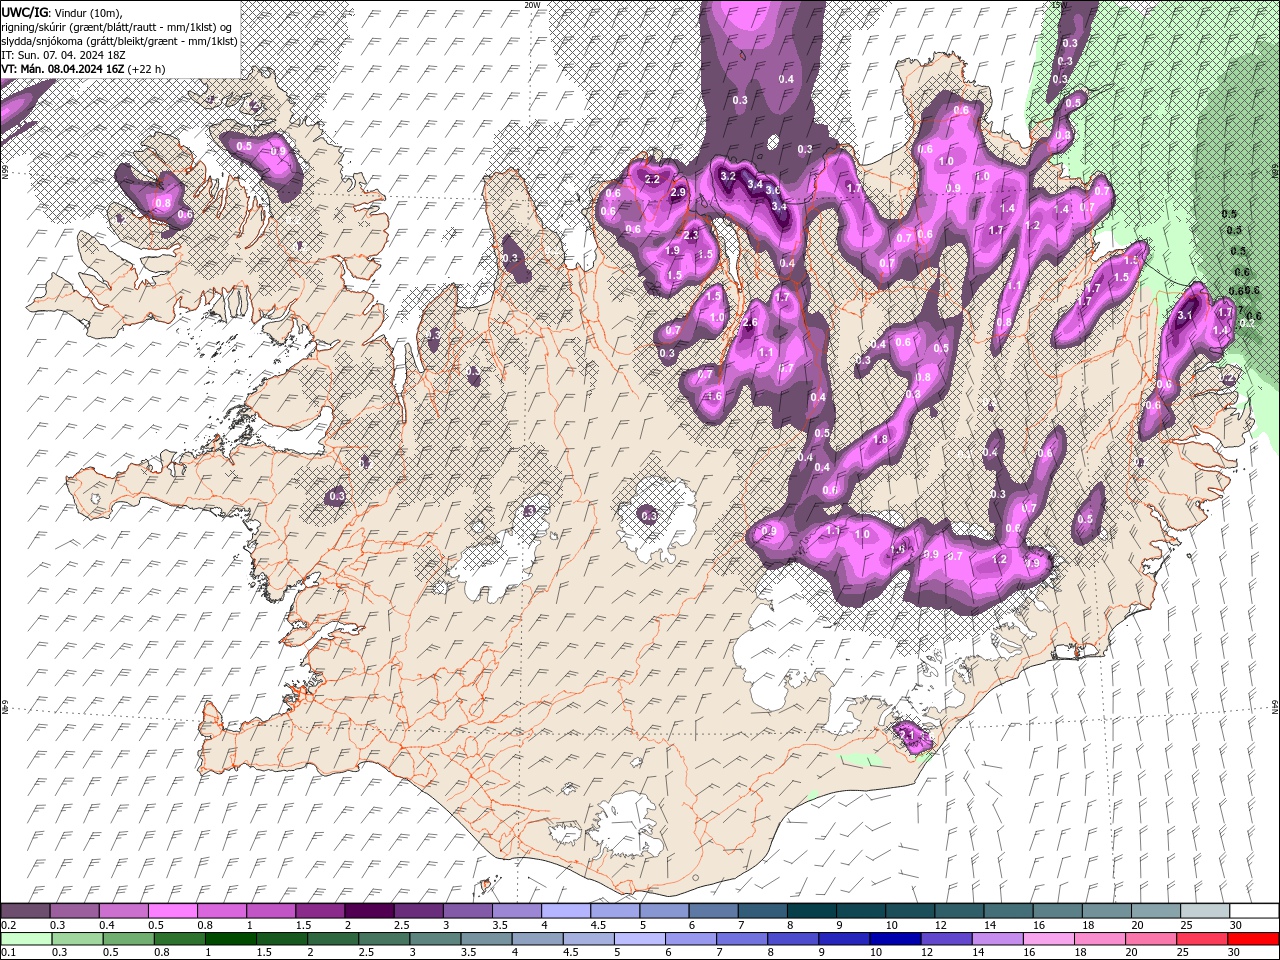Viewport: 1280px width, 960px height.
Task: Click the 'UWC/IG' title text
Action: (x=25, y=12)
